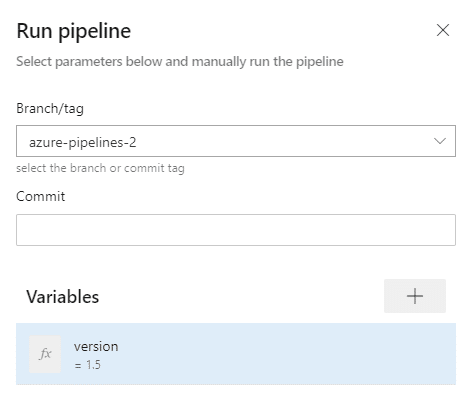Open the azure-pipelines-2 branch selector

(236, 141)
